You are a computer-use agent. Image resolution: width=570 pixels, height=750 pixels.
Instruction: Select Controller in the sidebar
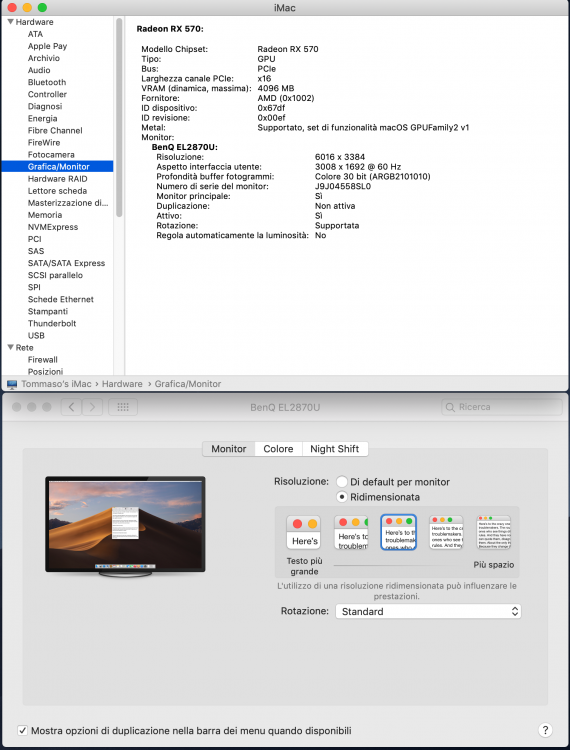(47, 94)
